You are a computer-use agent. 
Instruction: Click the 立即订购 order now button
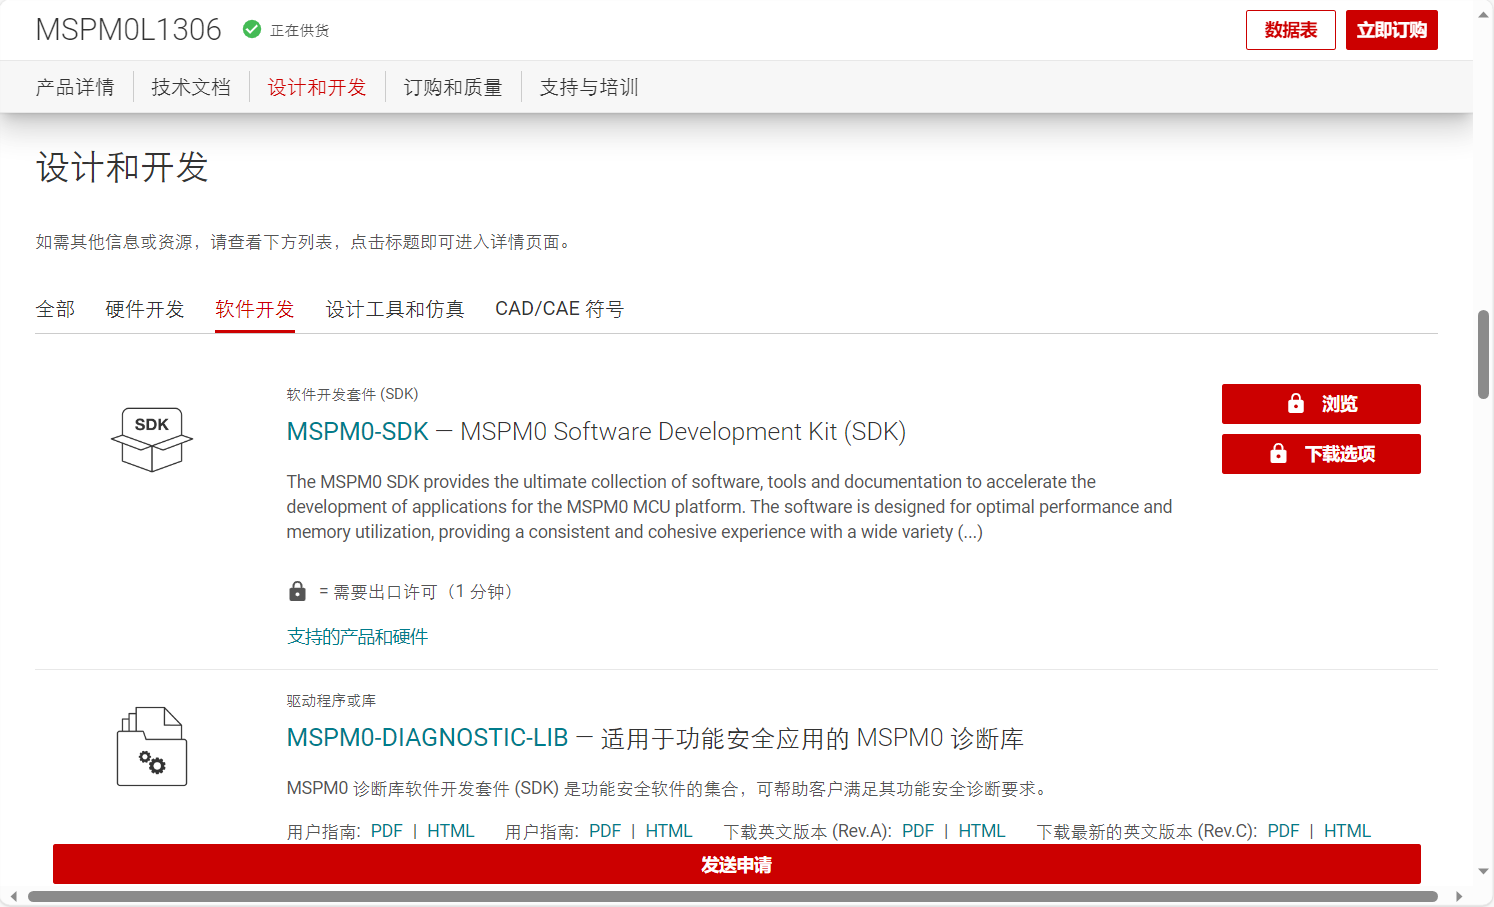(1391, 30)
